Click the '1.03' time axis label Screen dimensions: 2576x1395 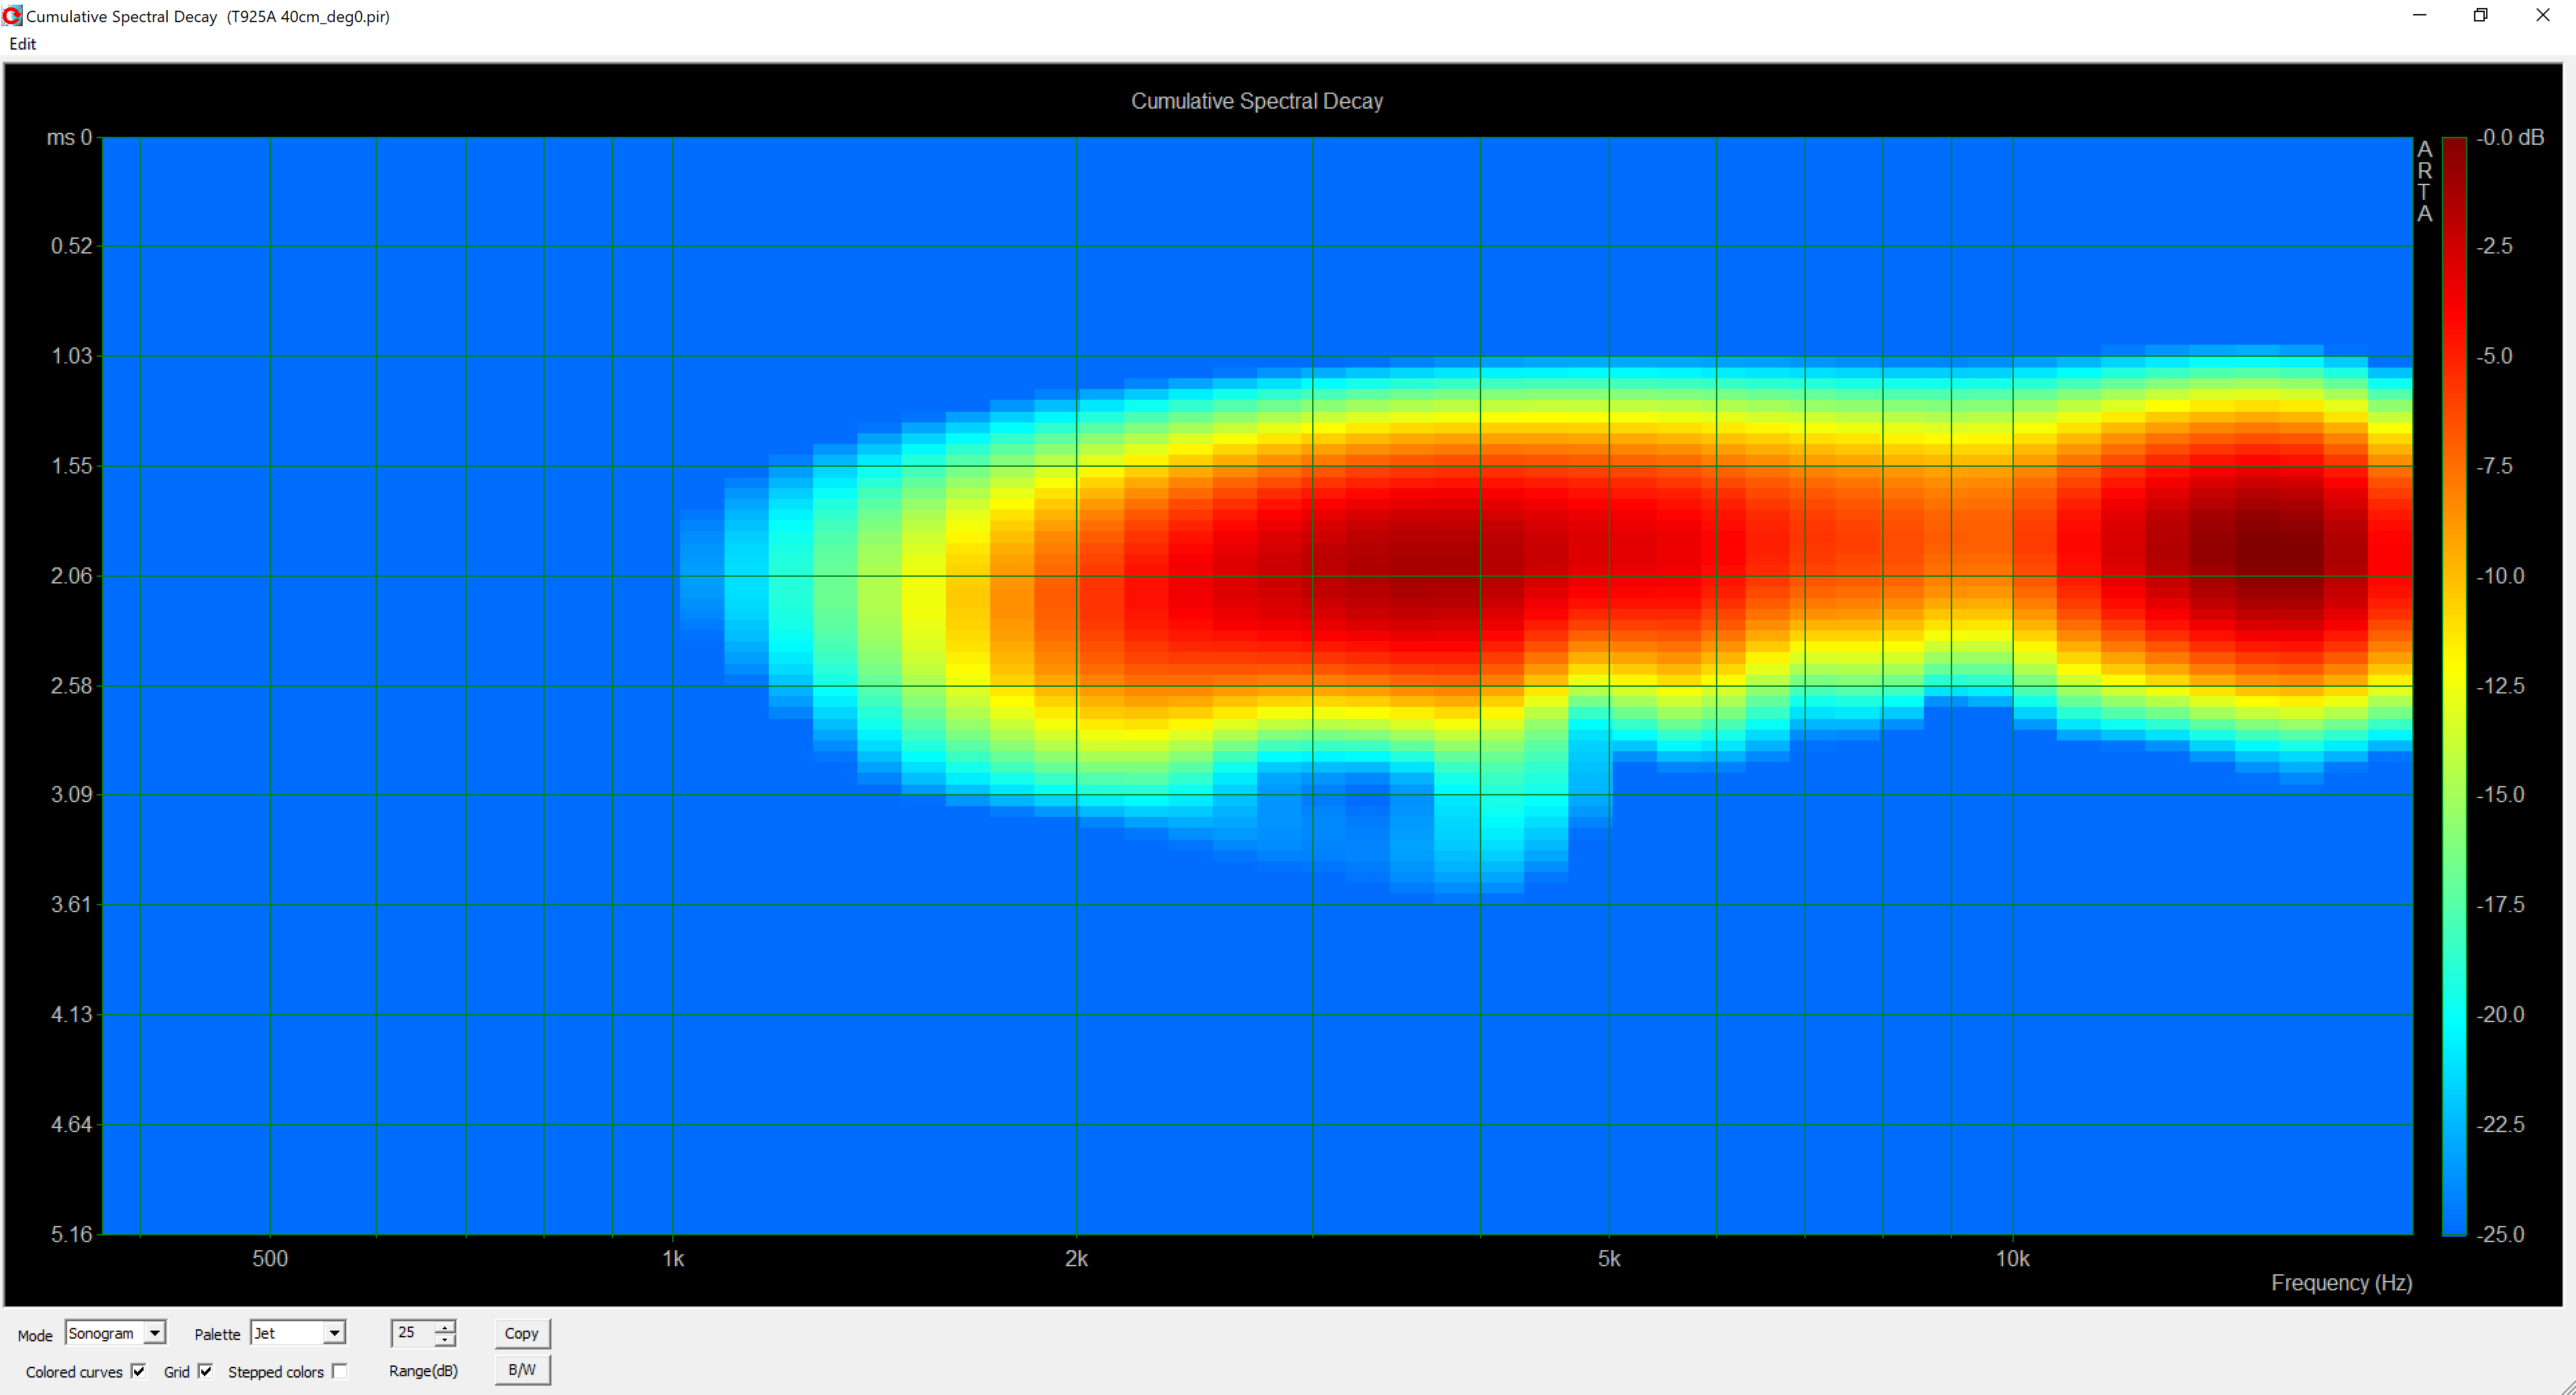tap(72, 356)
